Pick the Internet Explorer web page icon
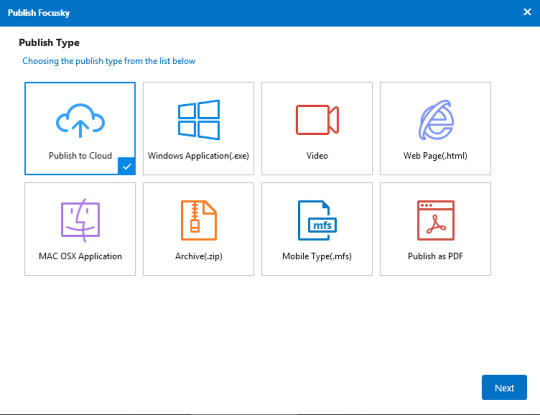 [436, 120]
